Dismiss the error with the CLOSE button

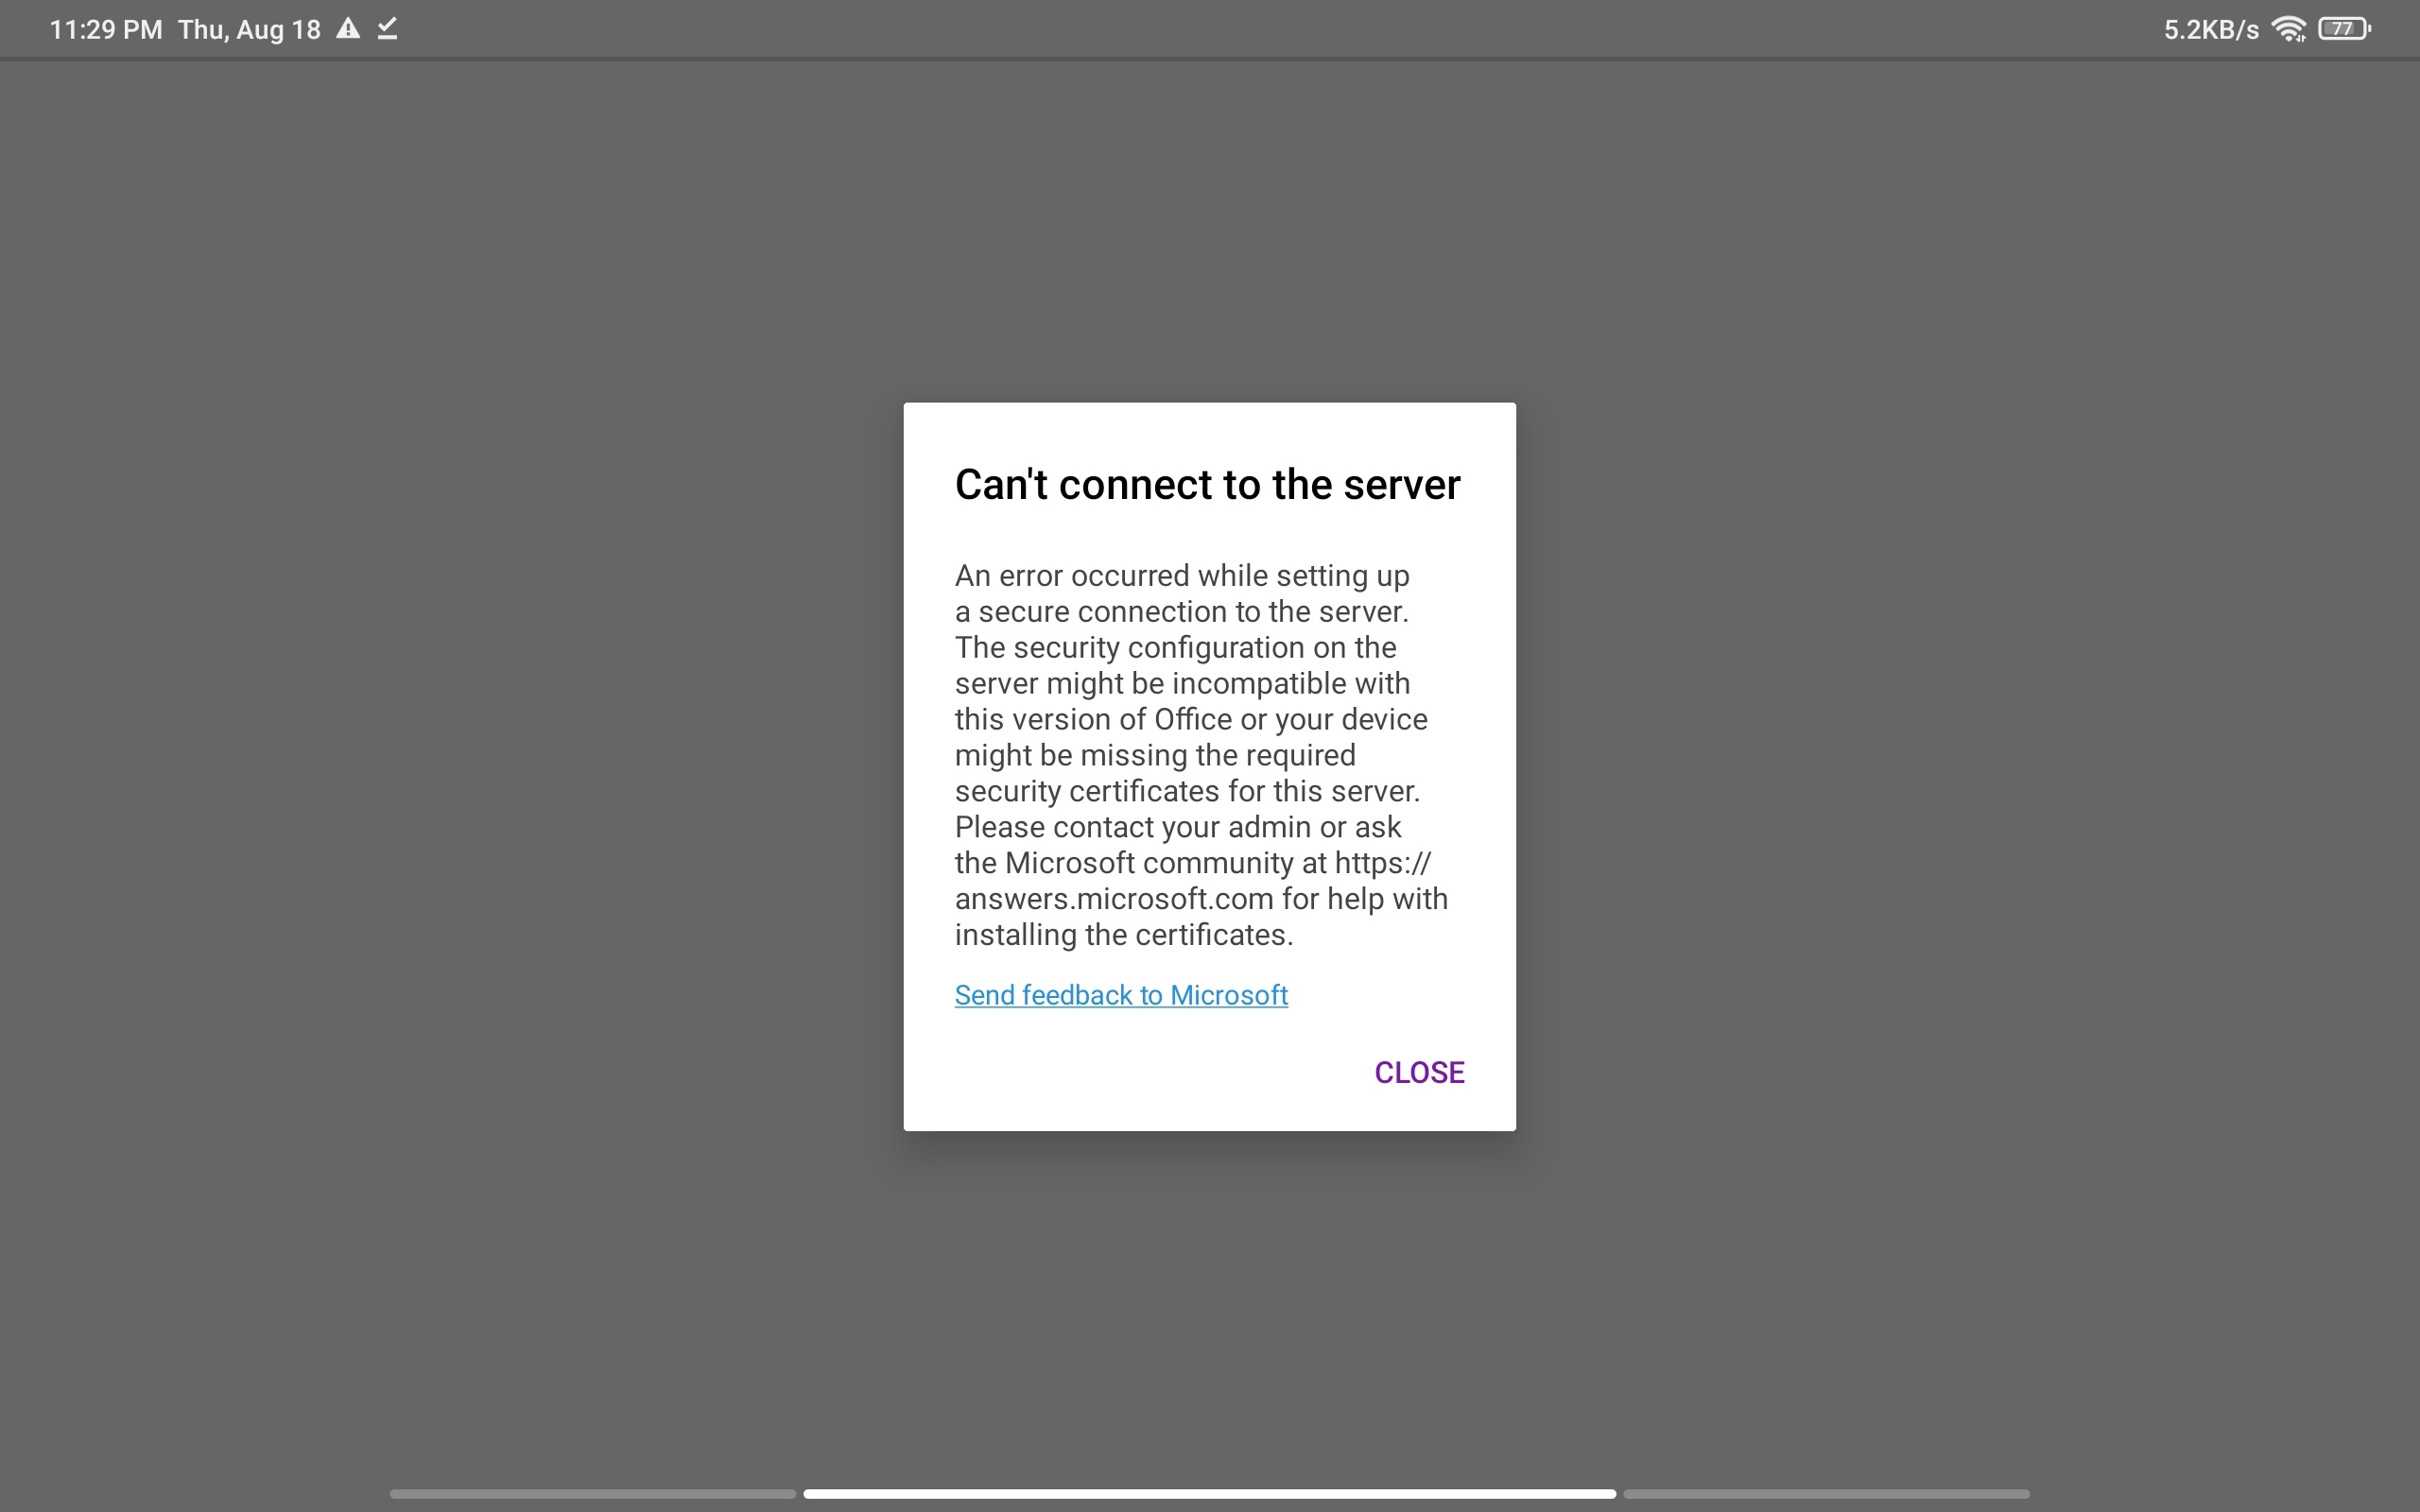click(x=1419, y=1072)
